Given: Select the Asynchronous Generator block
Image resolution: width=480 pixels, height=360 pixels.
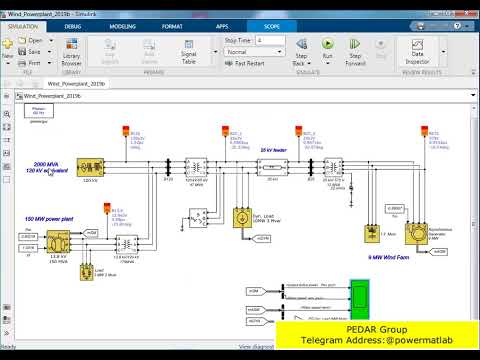Looking at the screenshot, I should click(416, 234).
